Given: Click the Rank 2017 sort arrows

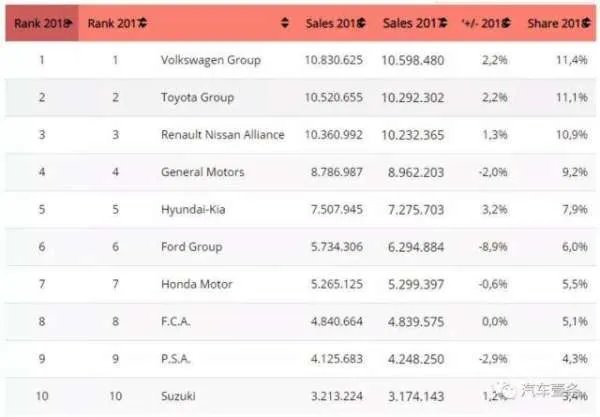Looking at the screenshot, I should point(144,23).
